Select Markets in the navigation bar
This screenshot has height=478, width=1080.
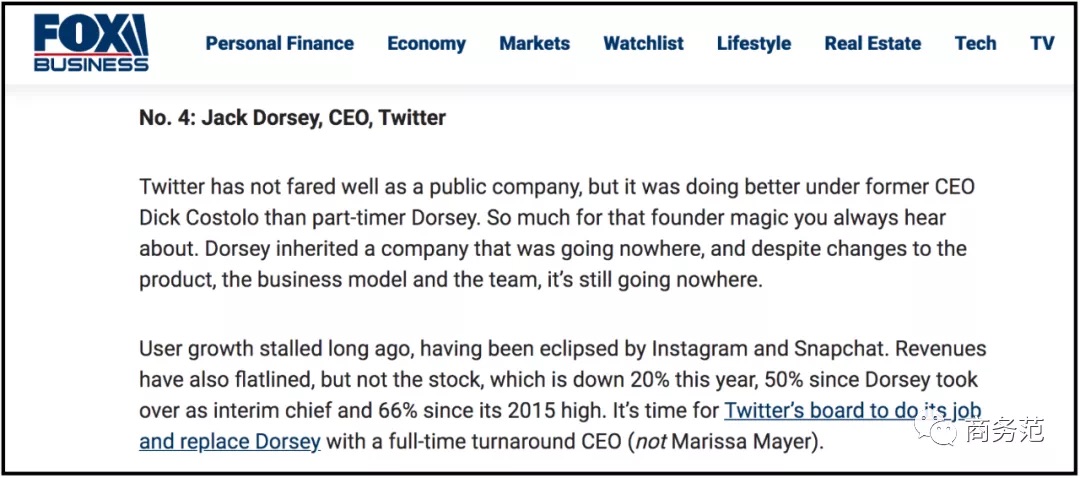534,43
